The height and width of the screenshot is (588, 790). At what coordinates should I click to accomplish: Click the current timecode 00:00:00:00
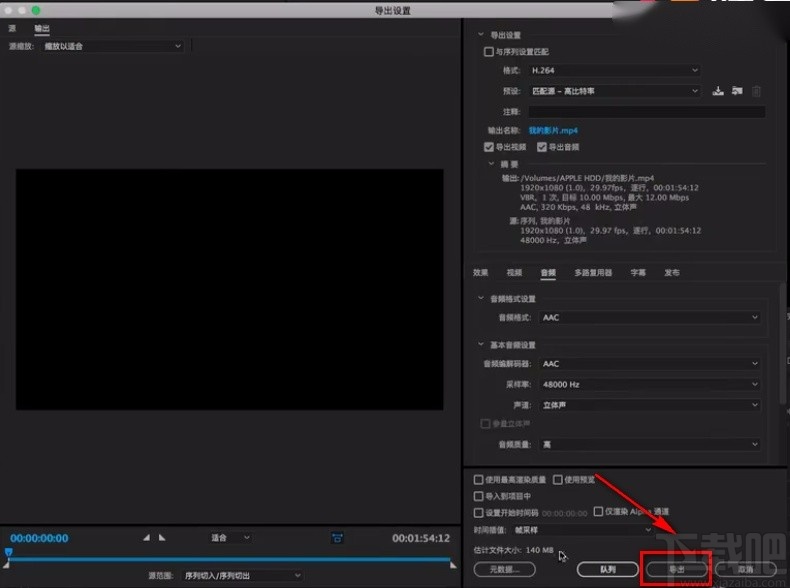click(39, 538)
